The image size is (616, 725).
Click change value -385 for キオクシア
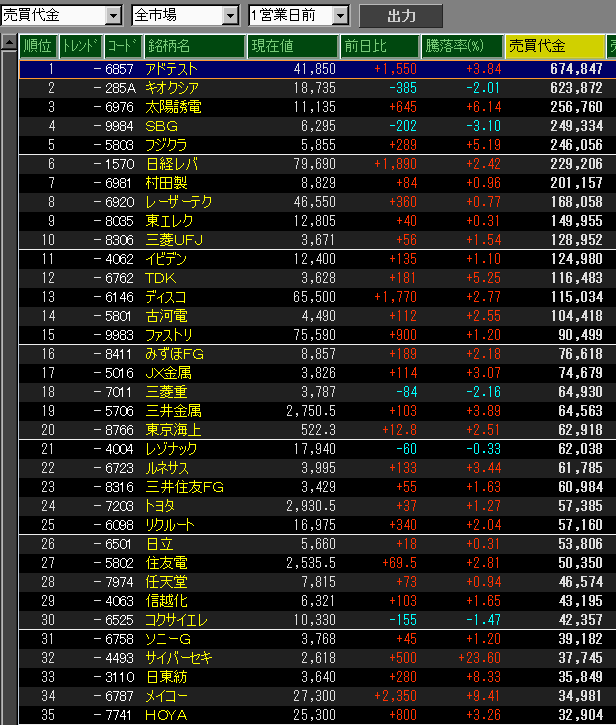403,88
